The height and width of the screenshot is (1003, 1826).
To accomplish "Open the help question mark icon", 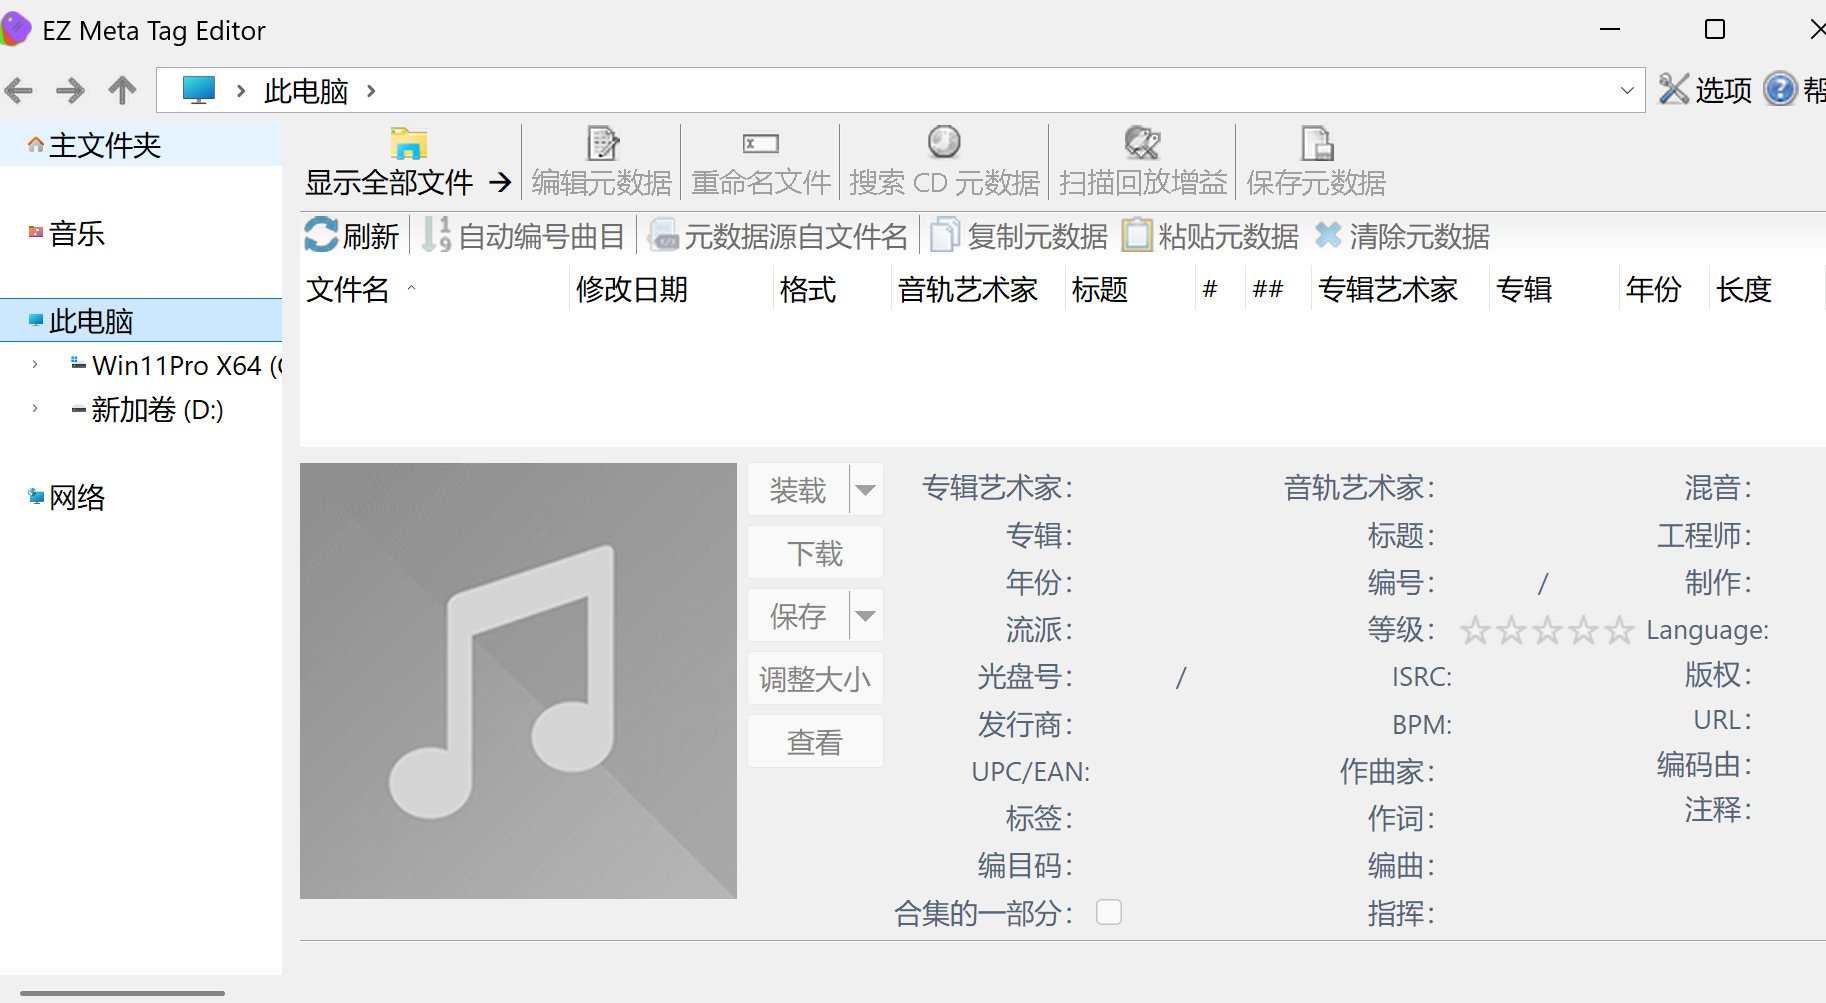I will click(1780, 89).
